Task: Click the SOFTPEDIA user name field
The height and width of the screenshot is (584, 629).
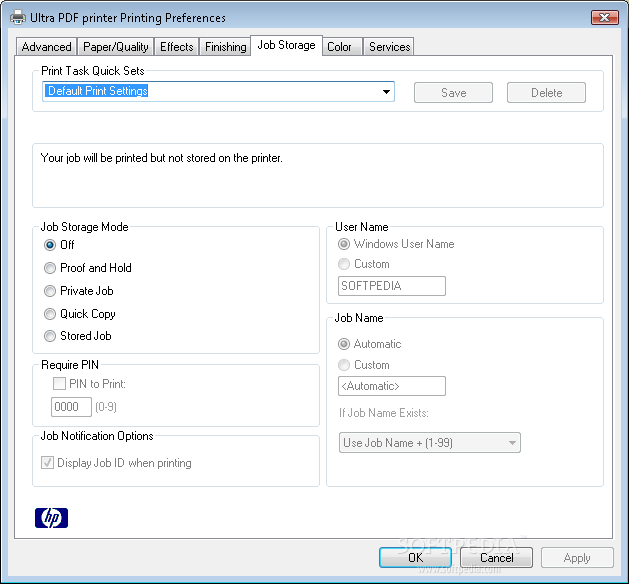Action: click(392, 286)
